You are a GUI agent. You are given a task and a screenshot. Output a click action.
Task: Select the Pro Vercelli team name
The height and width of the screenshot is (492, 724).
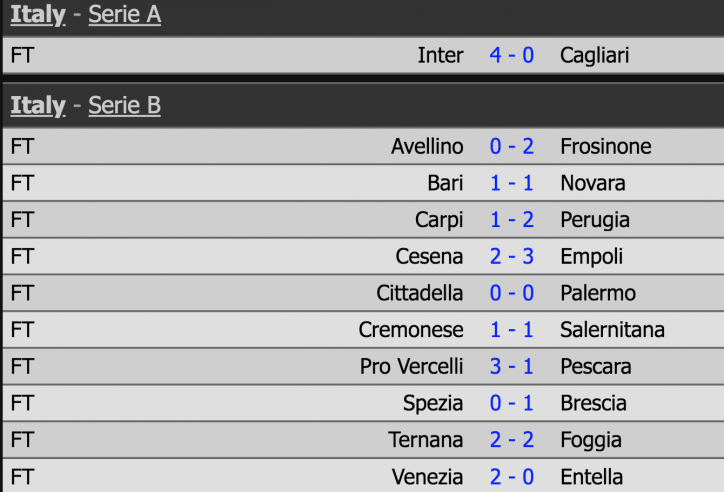click(411, 366)
